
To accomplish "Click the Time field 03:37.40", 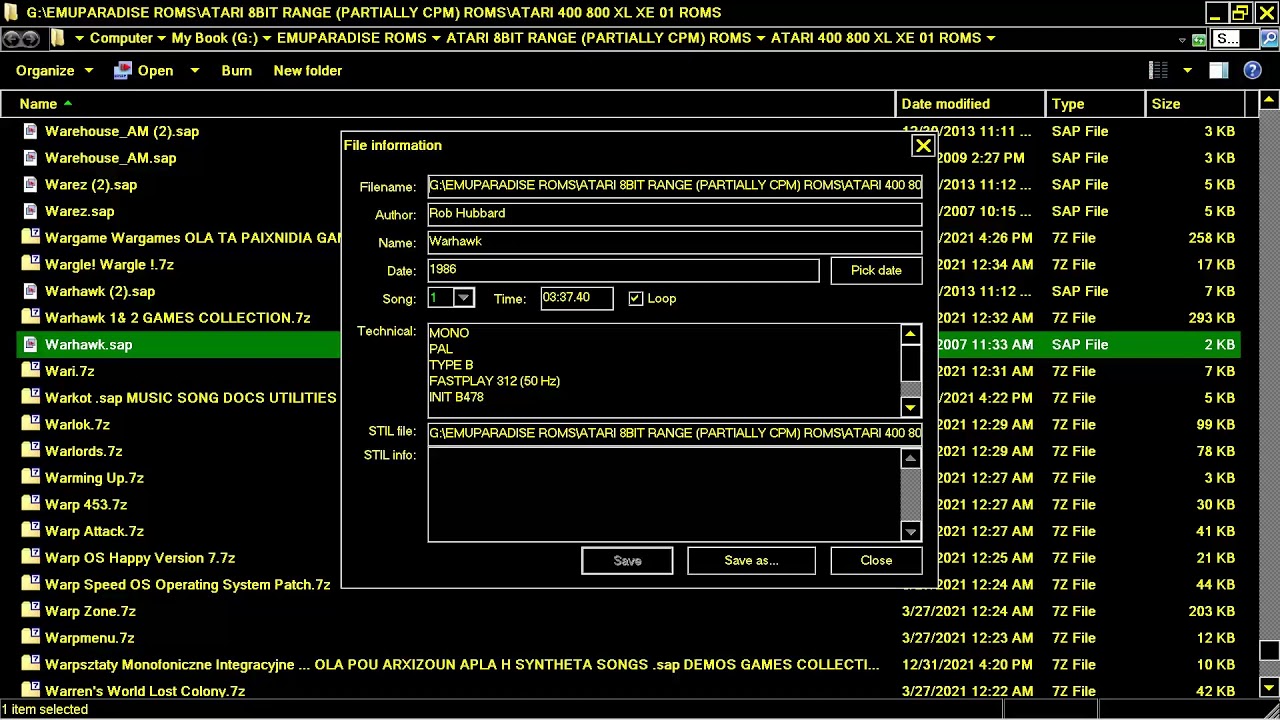I will pyautogui.click(x=577, y=298).
